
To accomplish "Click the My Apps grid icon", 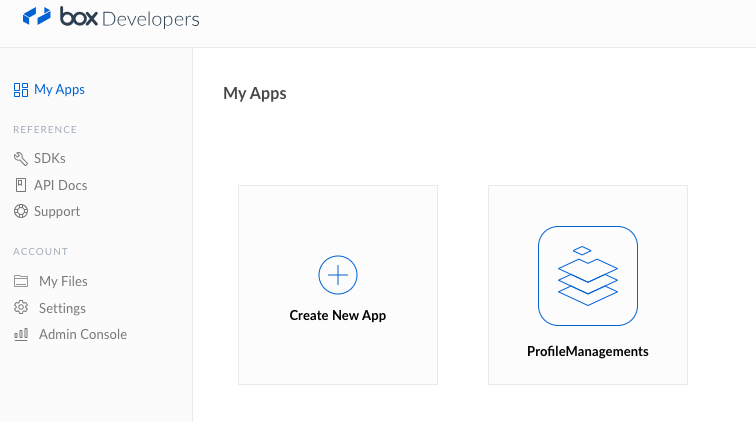I will 21,90.
